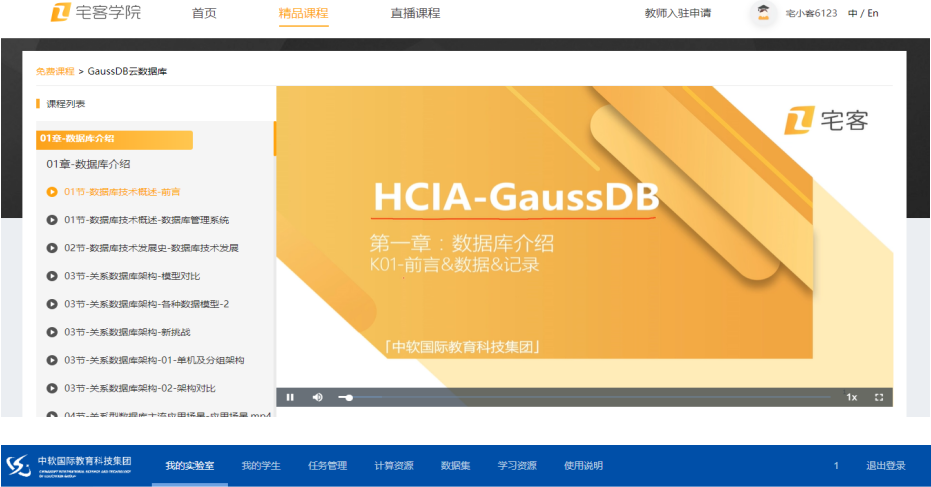Viewport: 931px width, 487px height.
Task: Pause the video with the pause button
Action: [x=290, y=397]
